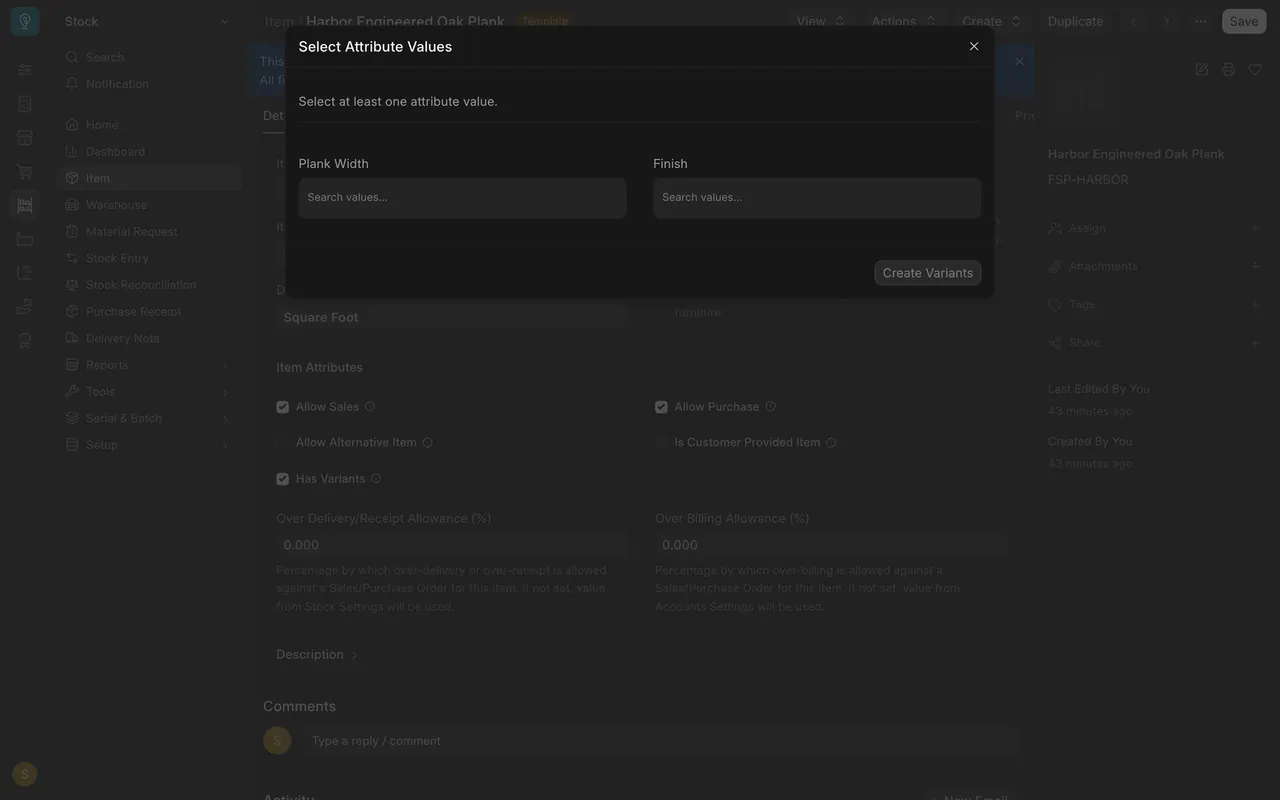
Task: Toggle the Allow Purchase checkbox
Action: pos(661,407)
